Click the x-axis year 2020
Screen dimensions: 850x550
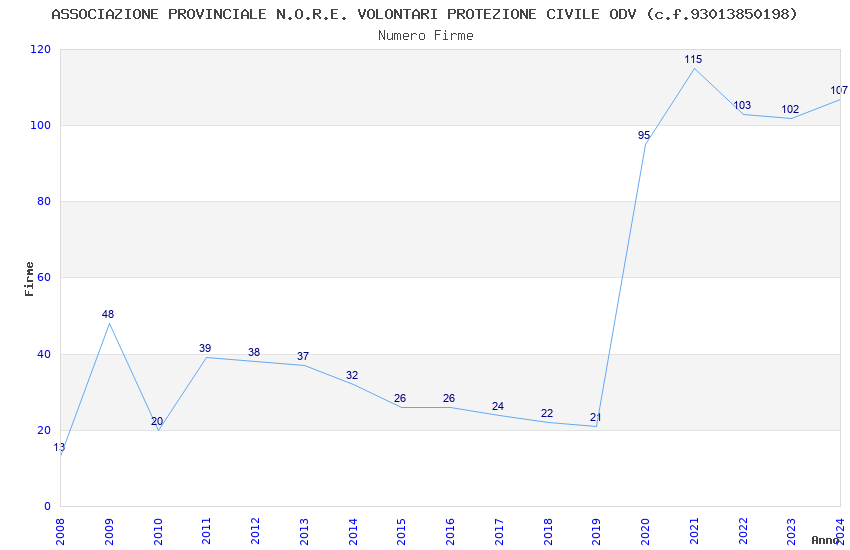point(645,531)
